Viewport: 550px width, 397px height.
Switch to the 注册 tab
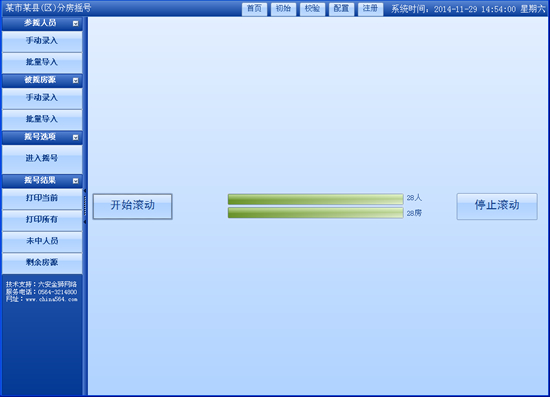370,9
